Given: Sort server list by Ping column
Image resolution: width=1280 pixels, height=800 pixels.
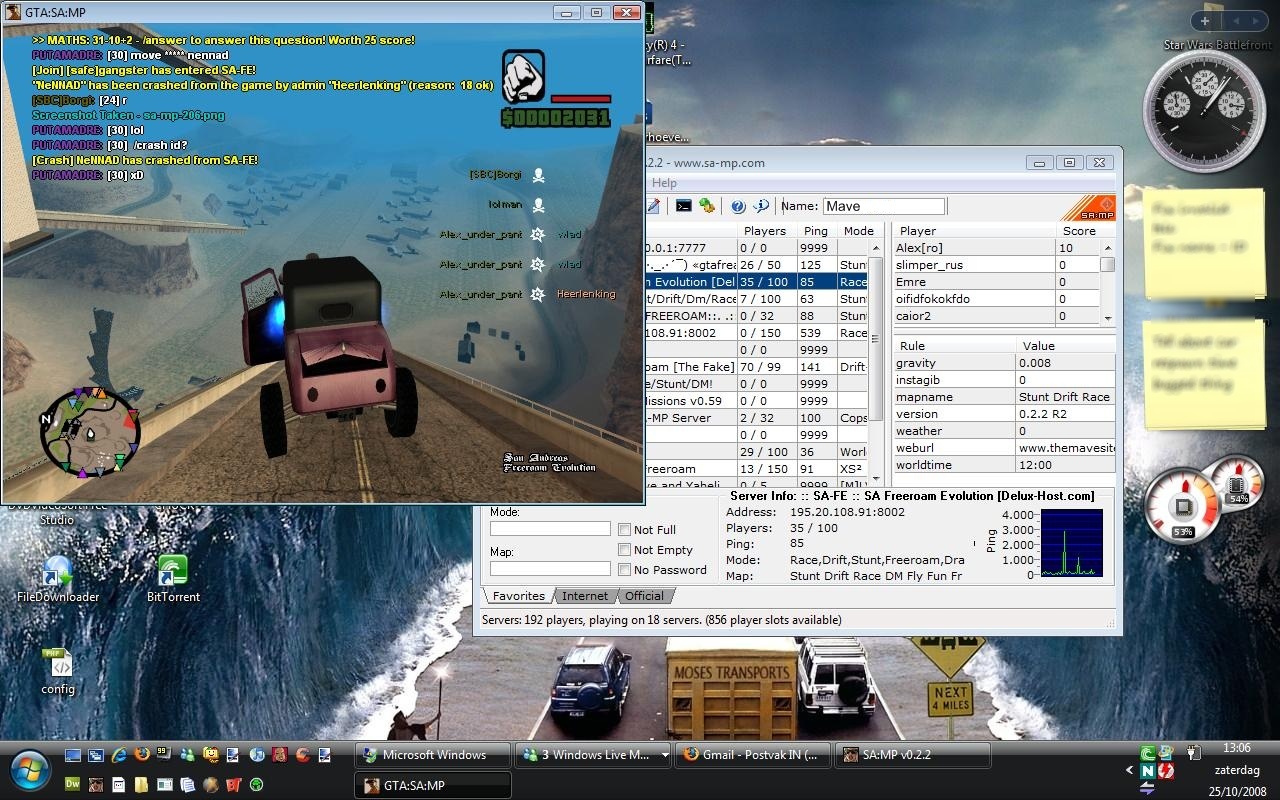Looking at the screenshot, I should point(817,231).
